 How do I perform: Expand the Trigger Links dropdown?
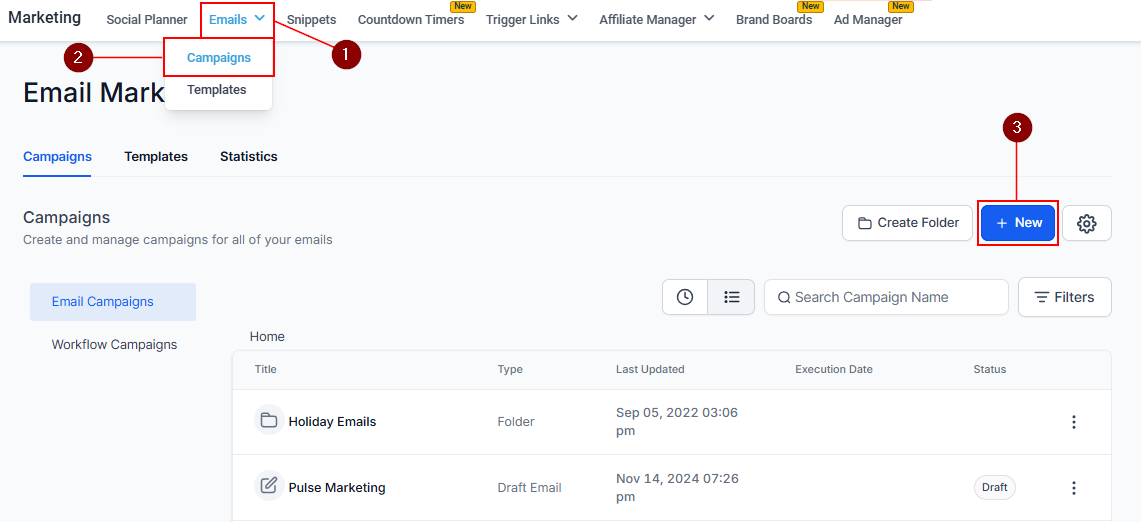tap(531, 20)
